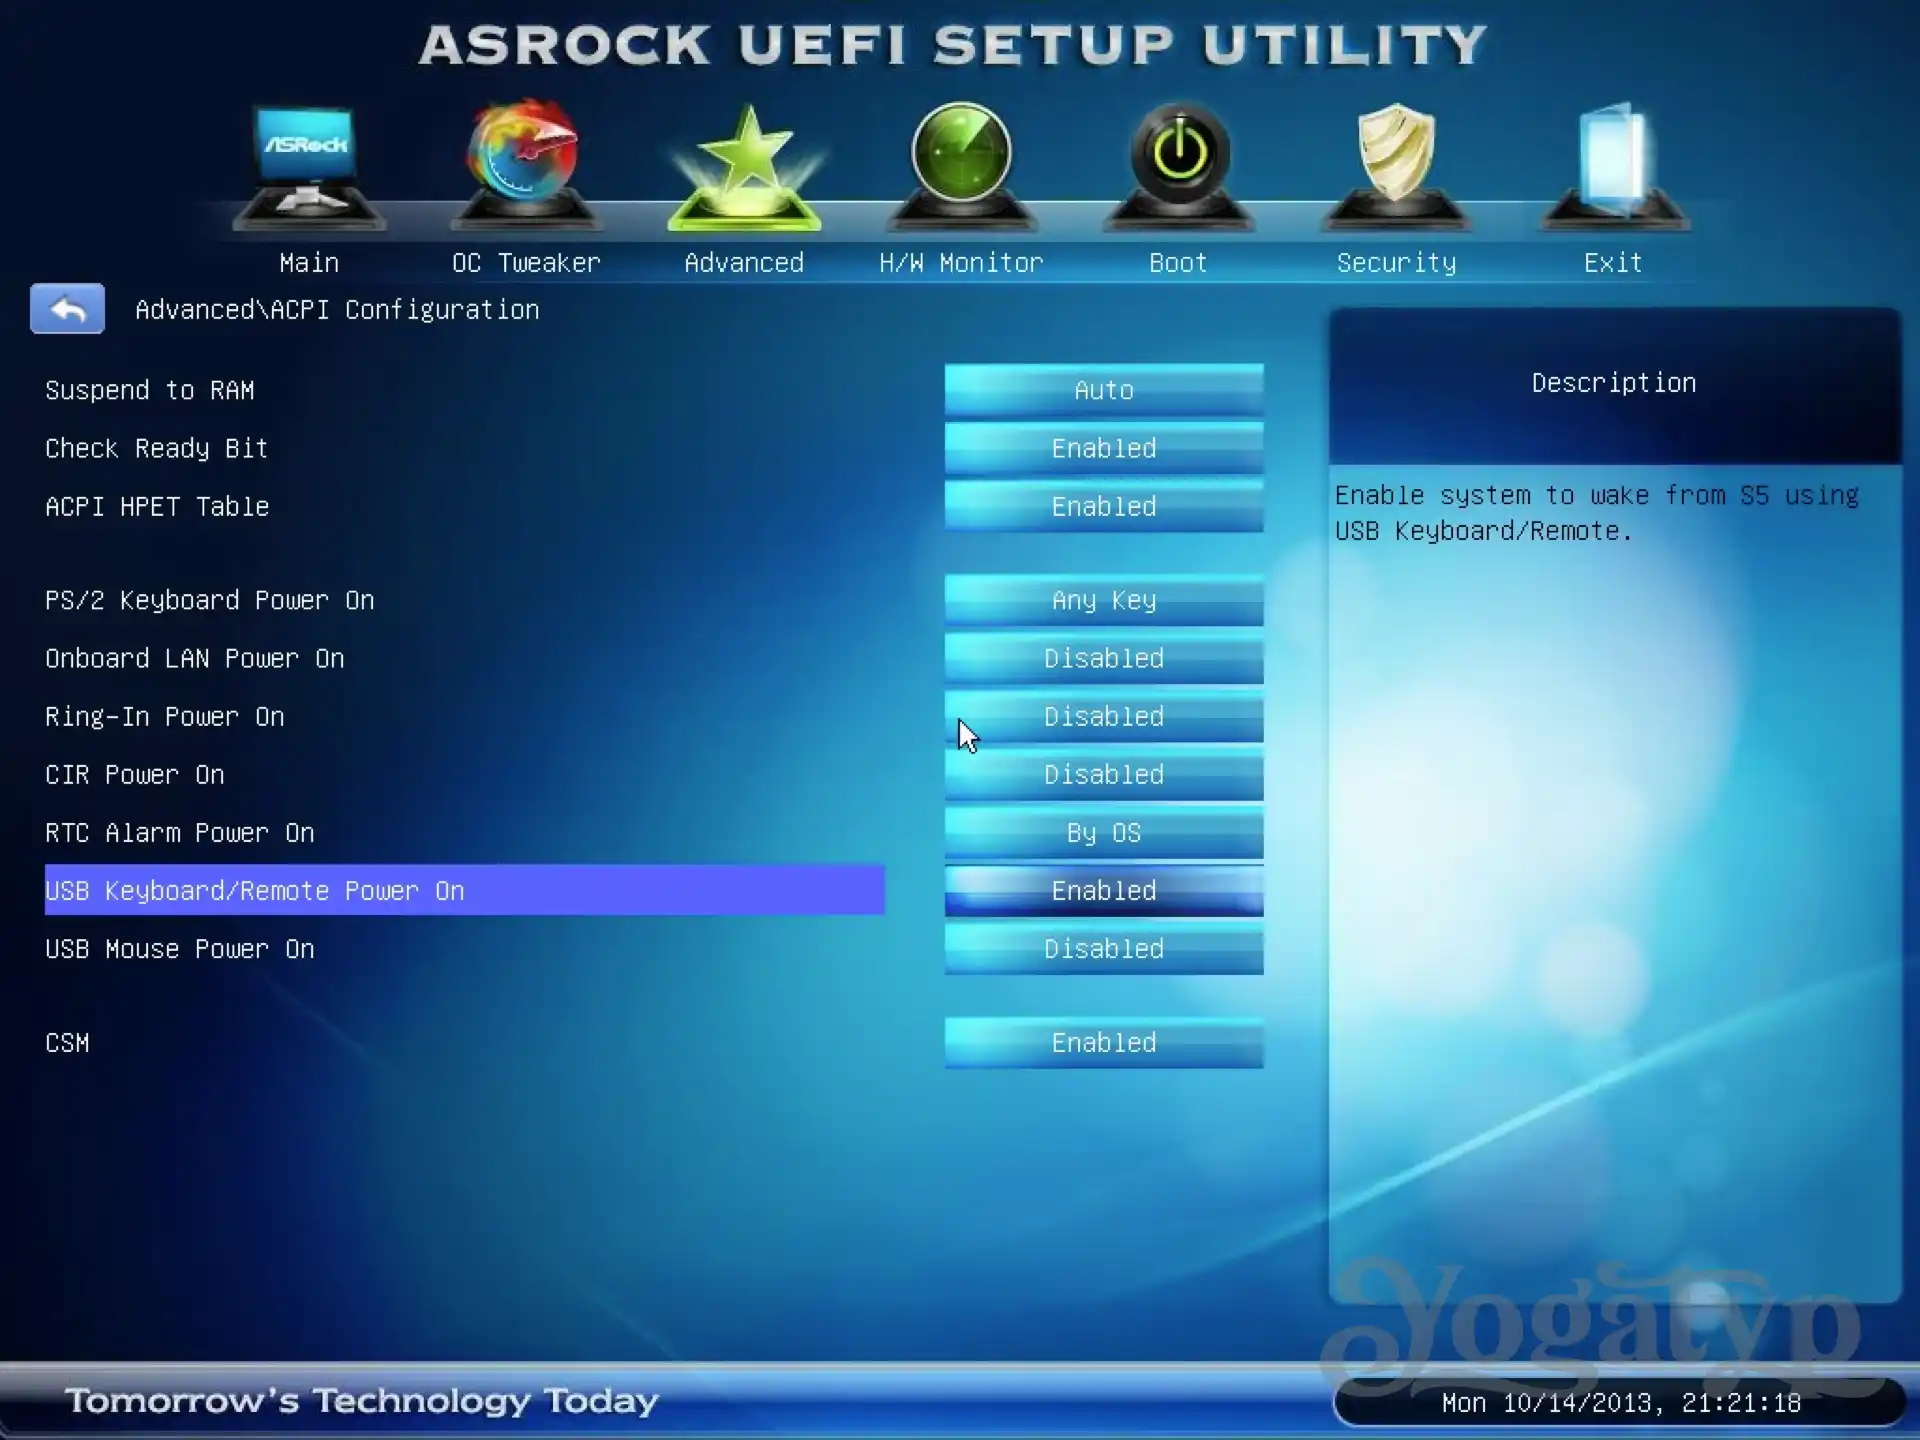Select the CSM row label
The image size is (1920, 1440).
point(67,1042)
